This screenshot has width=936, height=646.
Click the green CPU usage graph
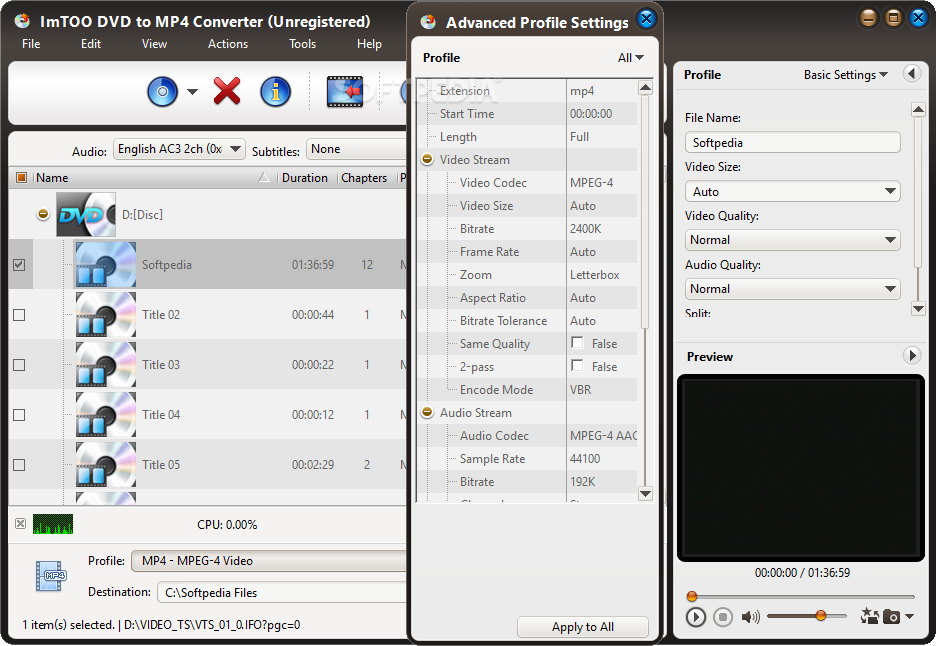point(53,524)
